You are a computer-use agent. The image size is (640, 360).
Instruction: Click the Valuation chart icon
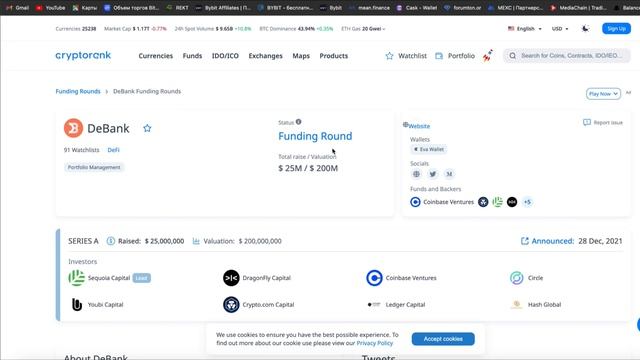coord(196,241)
